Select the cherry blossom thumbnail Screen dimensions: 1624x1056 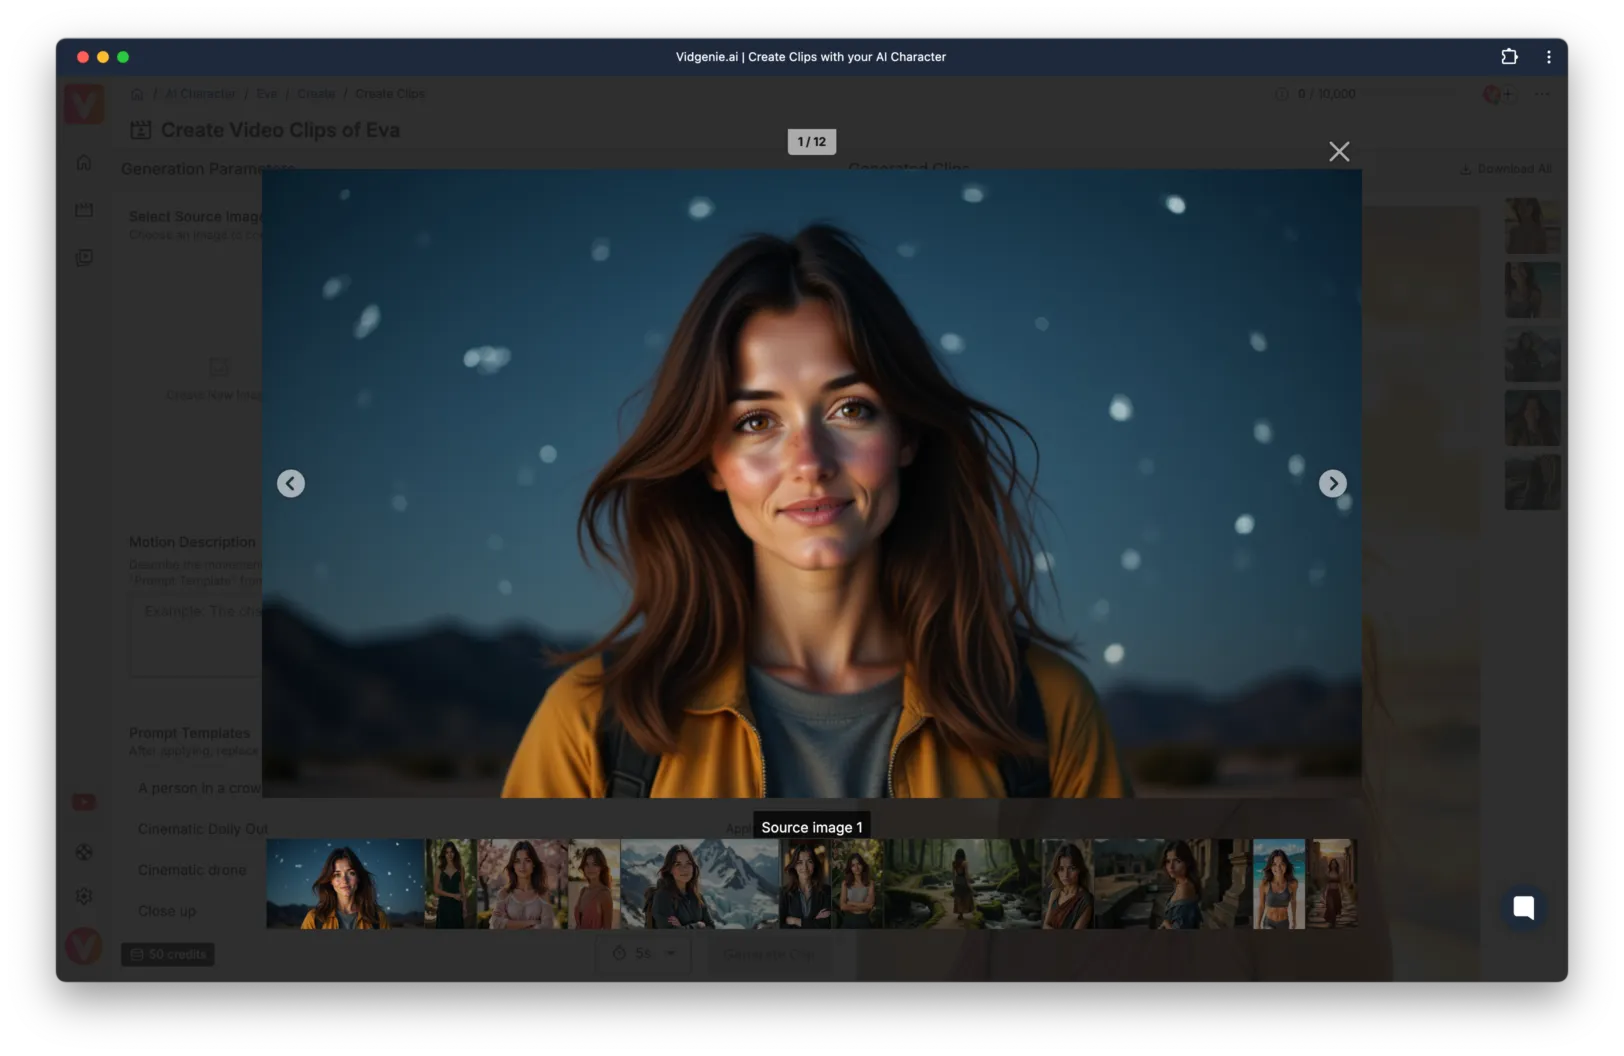click(x=522, y=884)
